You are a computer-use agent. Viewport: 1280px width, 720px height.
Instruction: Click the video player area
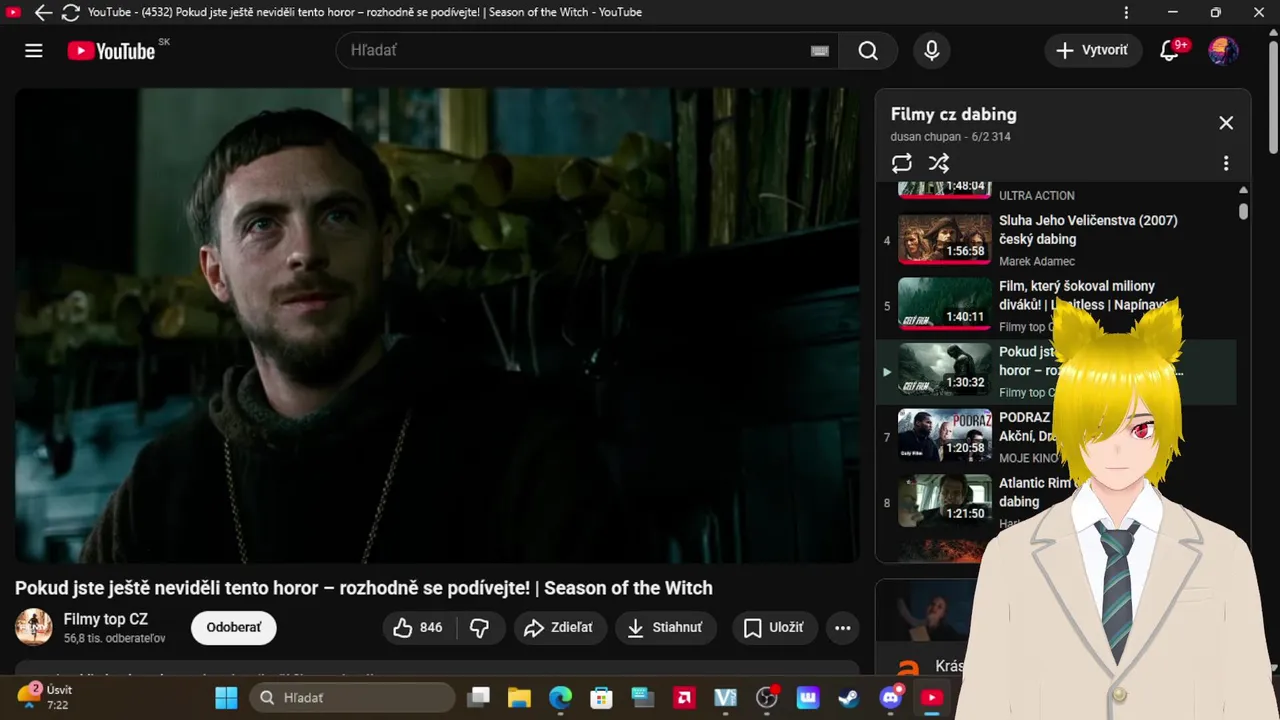pos(437,326)
